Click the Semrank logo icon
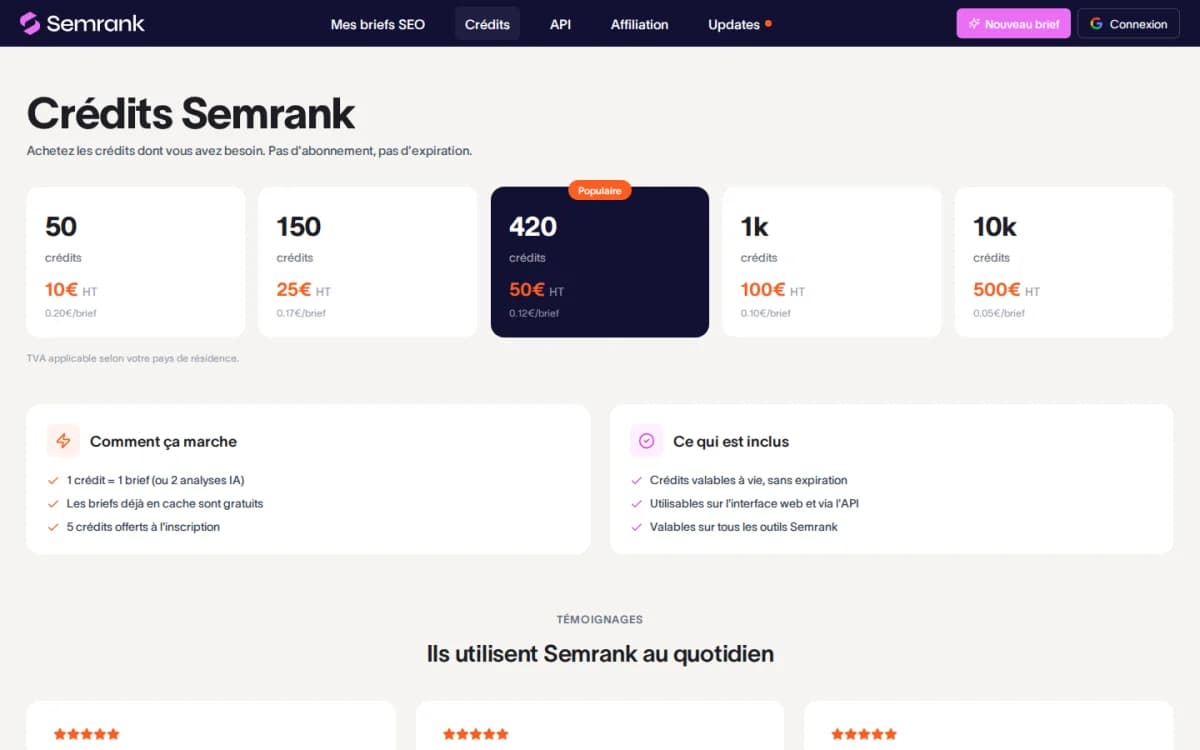1200x750 pixels. coord(30,23)
